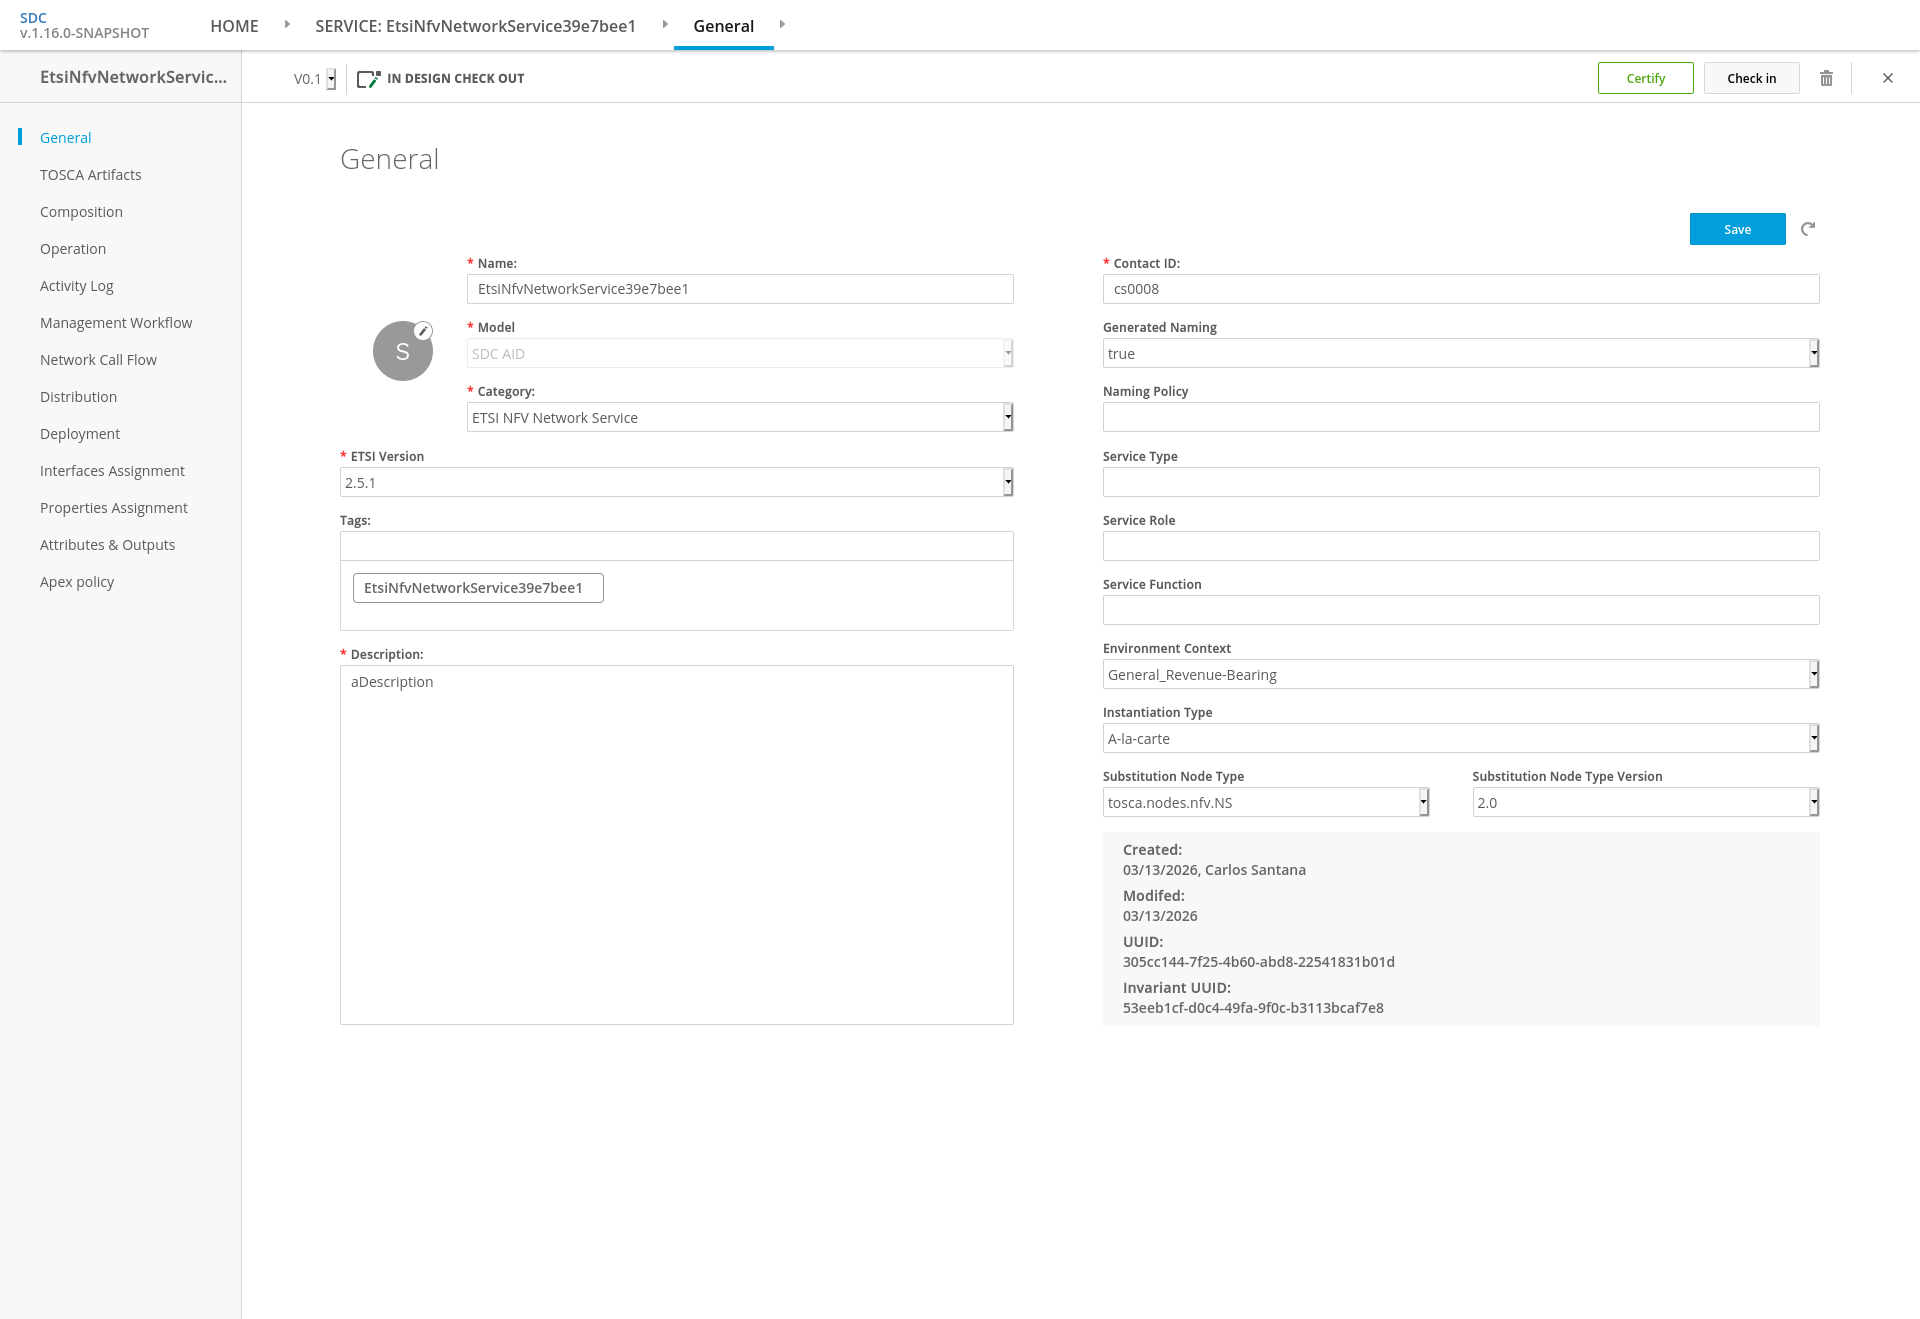Click the refresh revert icon near Save
This screenshot has width=1920, height=1319.
(x=1808, y=229)
